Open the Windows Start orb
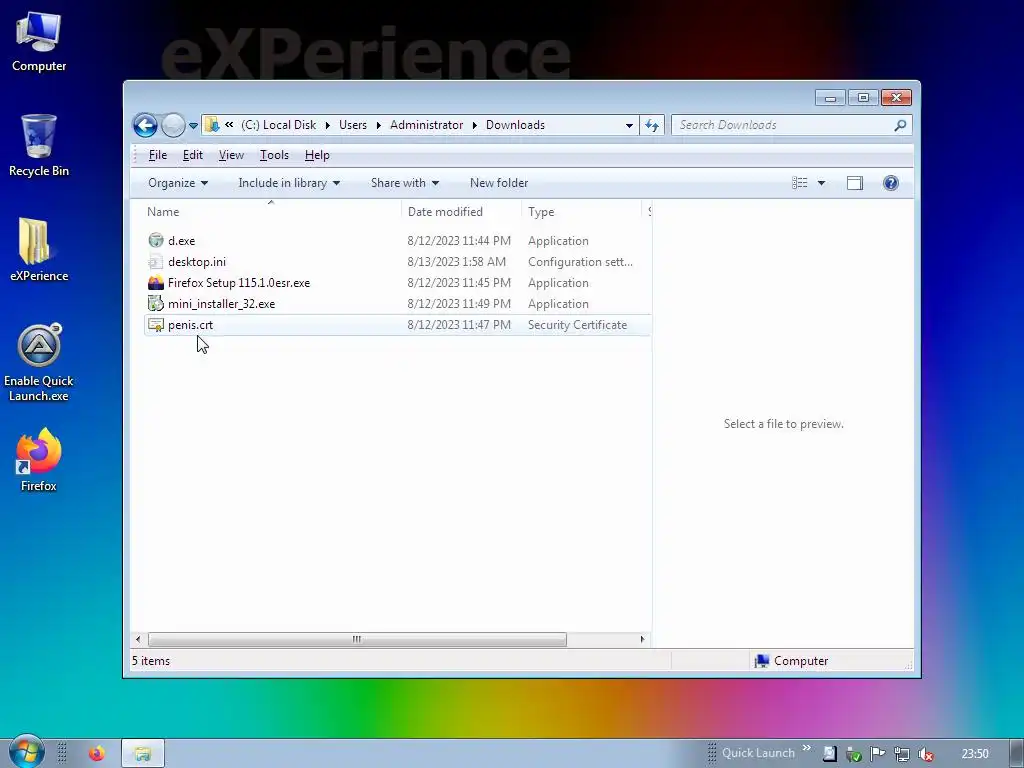1024x768 pixels. (x=26, y=751)
